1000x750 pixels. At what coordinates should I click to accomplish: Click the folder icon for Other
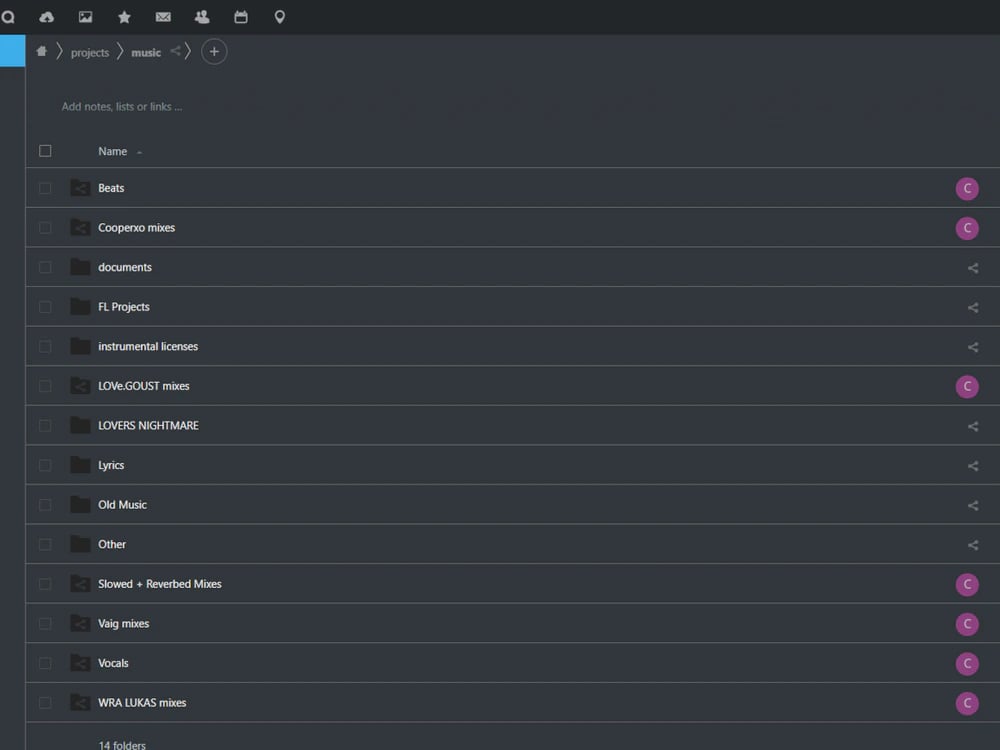[x=80, y=544]
